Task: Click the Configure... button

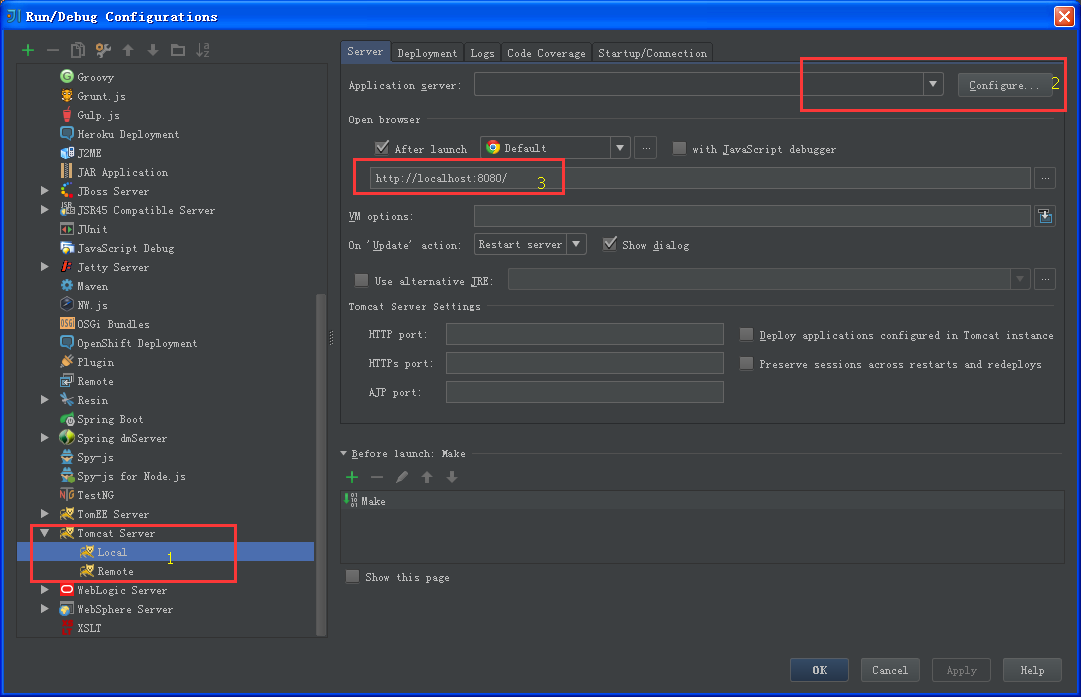Action: (1004, 85)
